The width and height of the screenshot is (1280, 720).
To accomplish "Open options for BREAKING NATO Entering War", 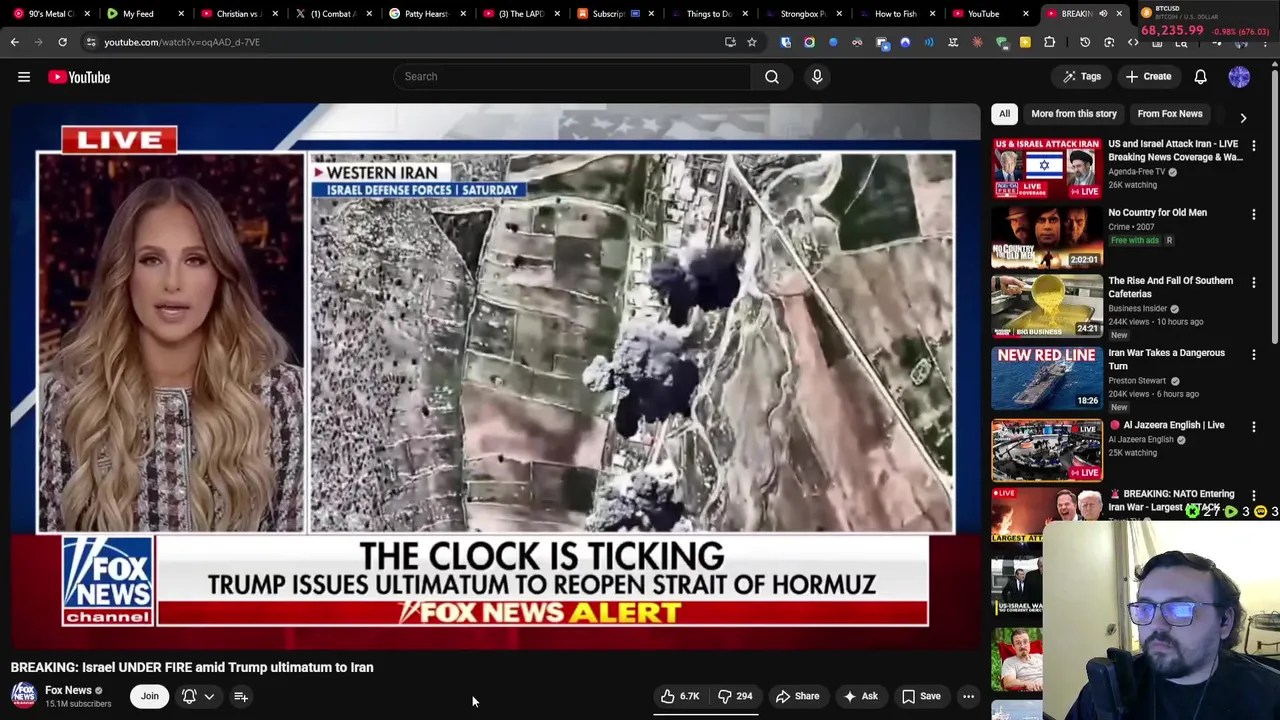I will point(1253,495).
